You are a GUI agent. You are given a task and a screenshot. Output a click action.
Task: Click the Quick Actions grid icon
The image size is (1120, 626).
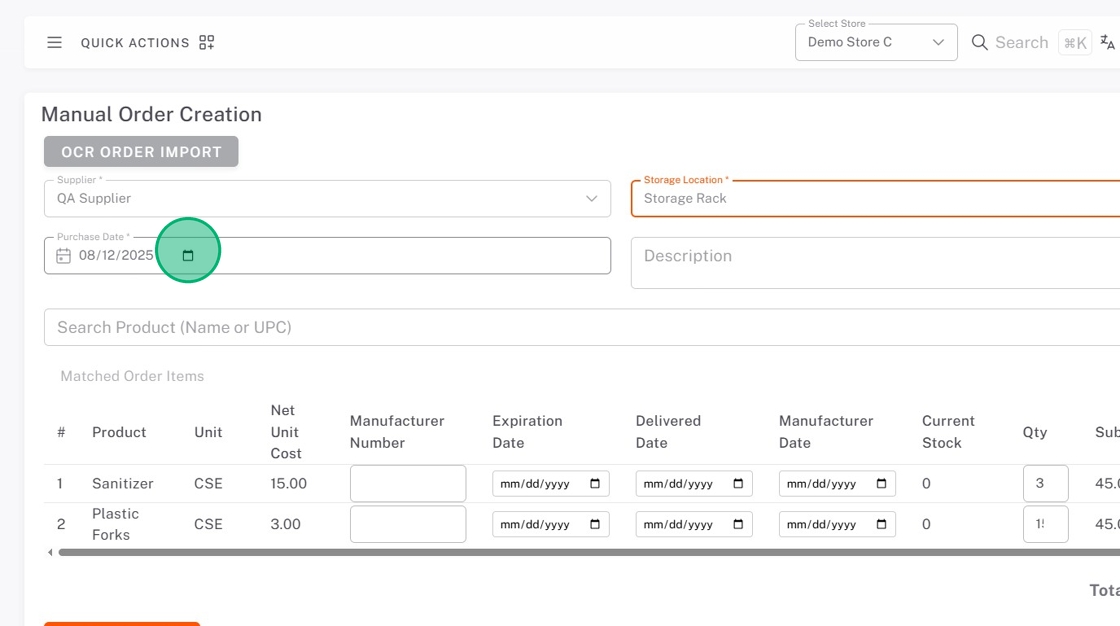click(207, 42)
